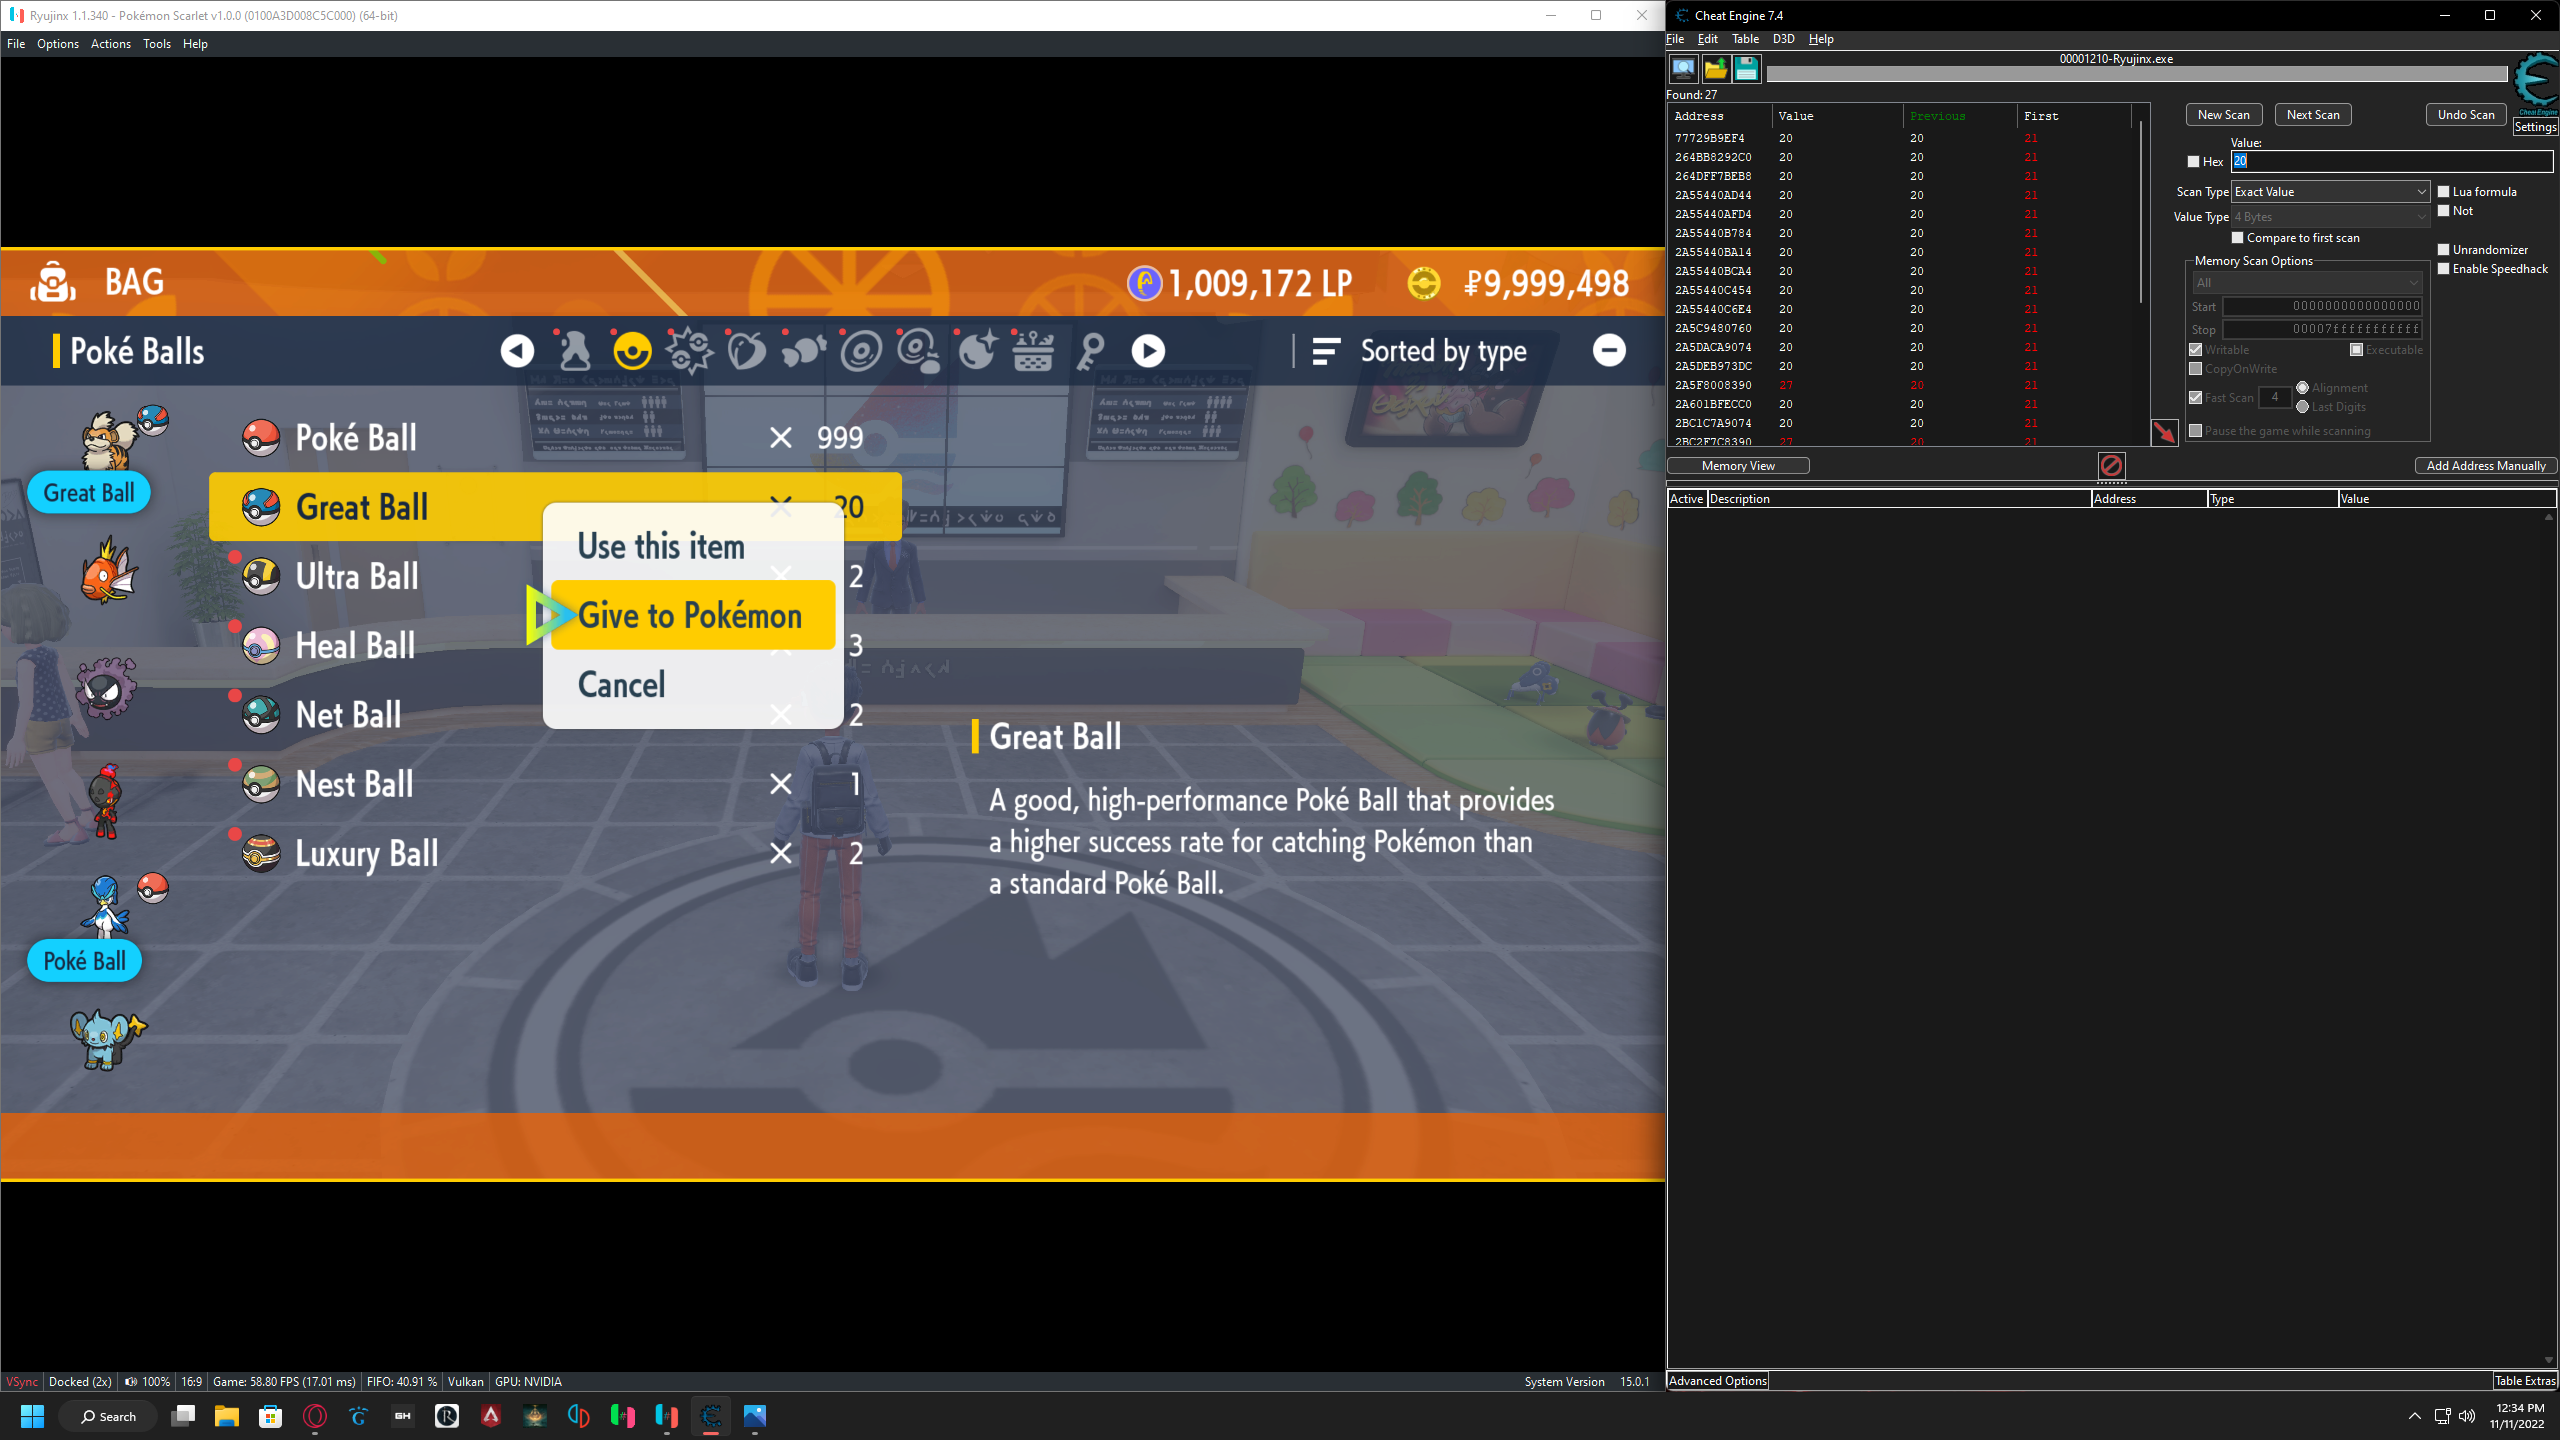Click the right arrow pocket navigation icon
Screen dimensions: 2560x1440
1148,351
